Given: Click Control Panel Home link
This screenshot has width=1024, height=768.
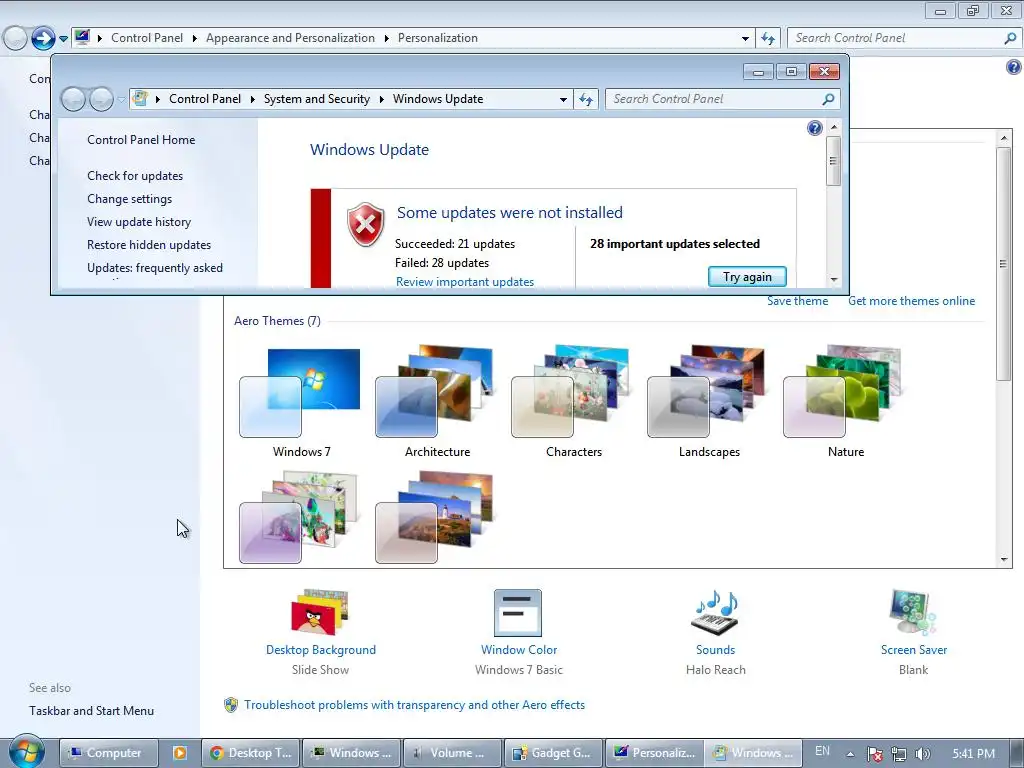Looking at the screenshot, I should [141, 140].
